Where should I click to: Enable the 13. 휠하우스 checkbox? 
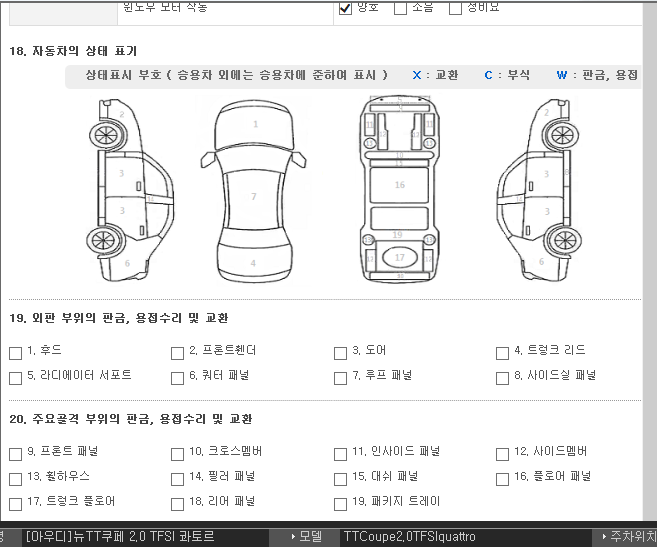click(15, 478)
